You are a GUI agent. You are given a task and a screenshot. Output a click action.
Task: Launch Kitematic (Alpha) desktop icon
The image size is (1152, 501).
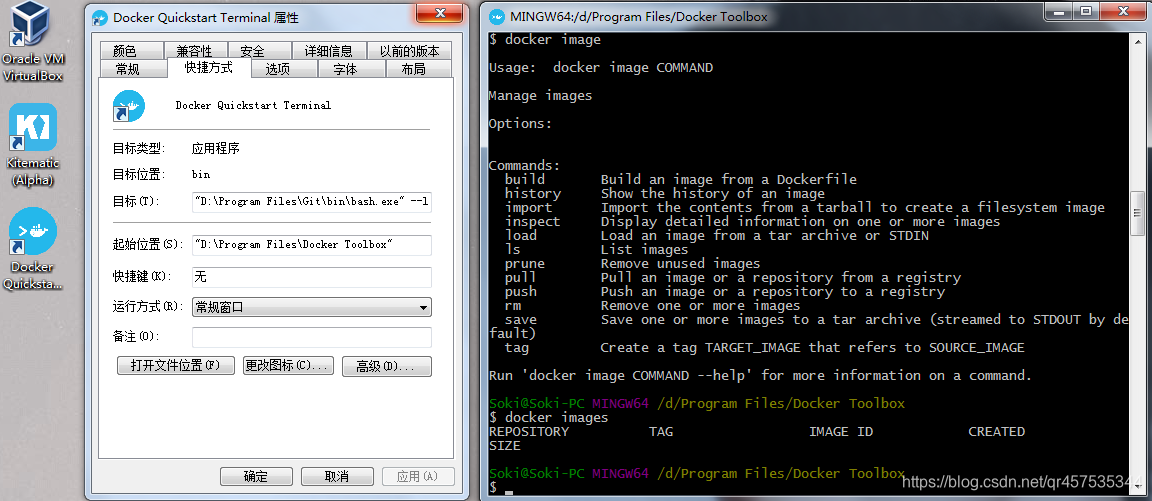tap(32, 145)
